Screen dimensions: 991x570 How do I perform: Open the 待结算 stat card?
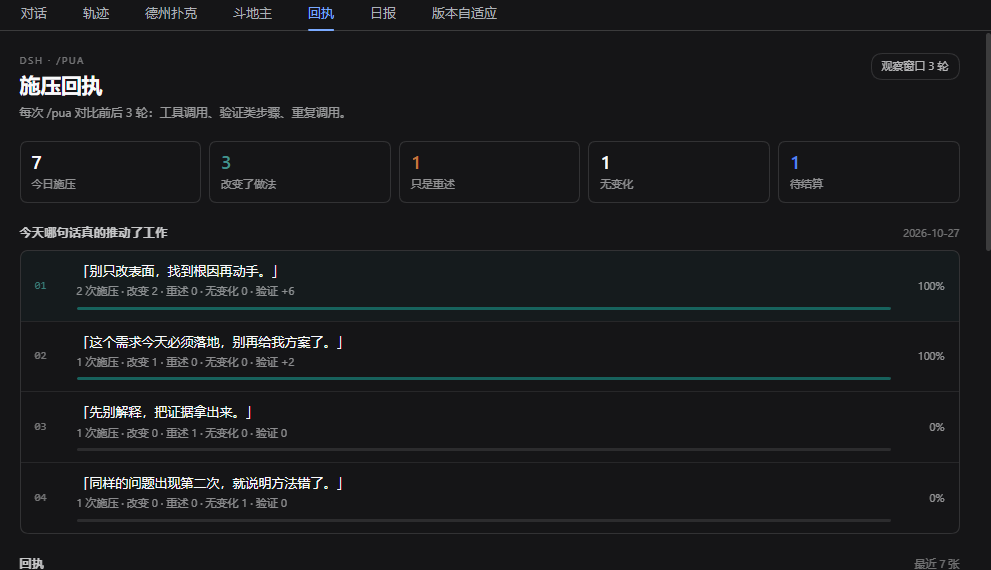click(868, 172)
